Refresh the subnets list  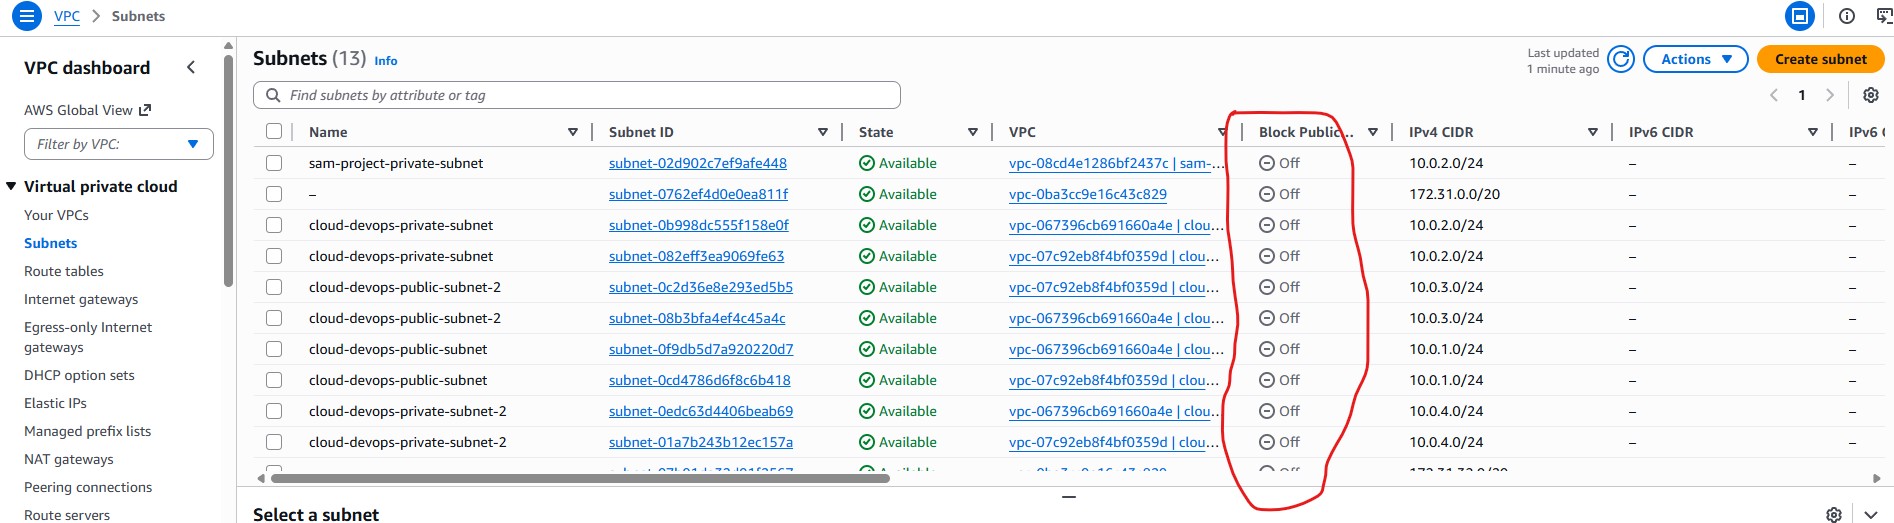coord(1621,59)
